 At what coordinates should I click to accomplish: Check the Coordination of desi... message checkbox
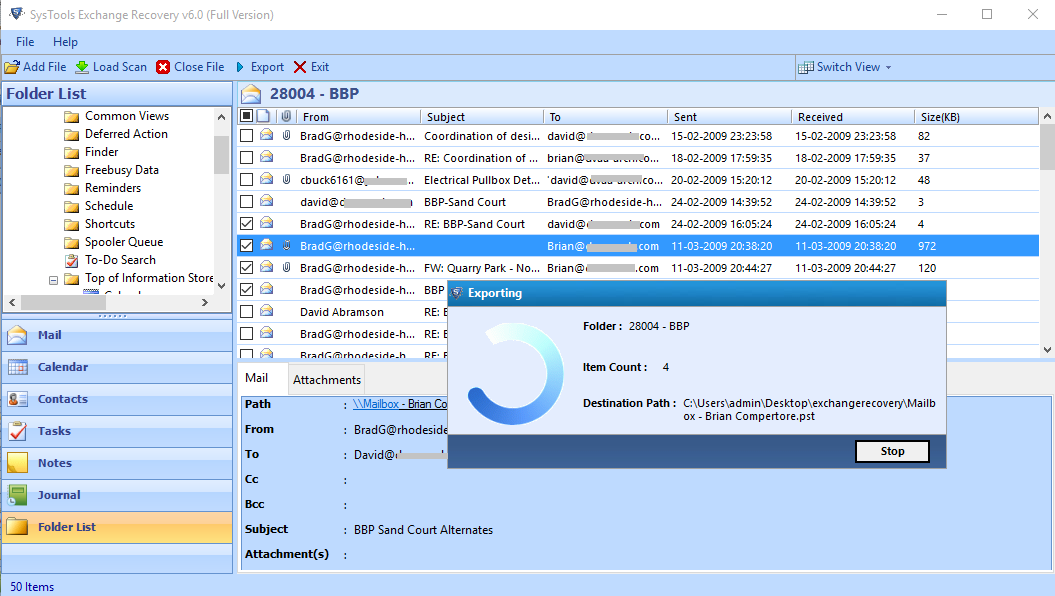click(x=246, y=136)
